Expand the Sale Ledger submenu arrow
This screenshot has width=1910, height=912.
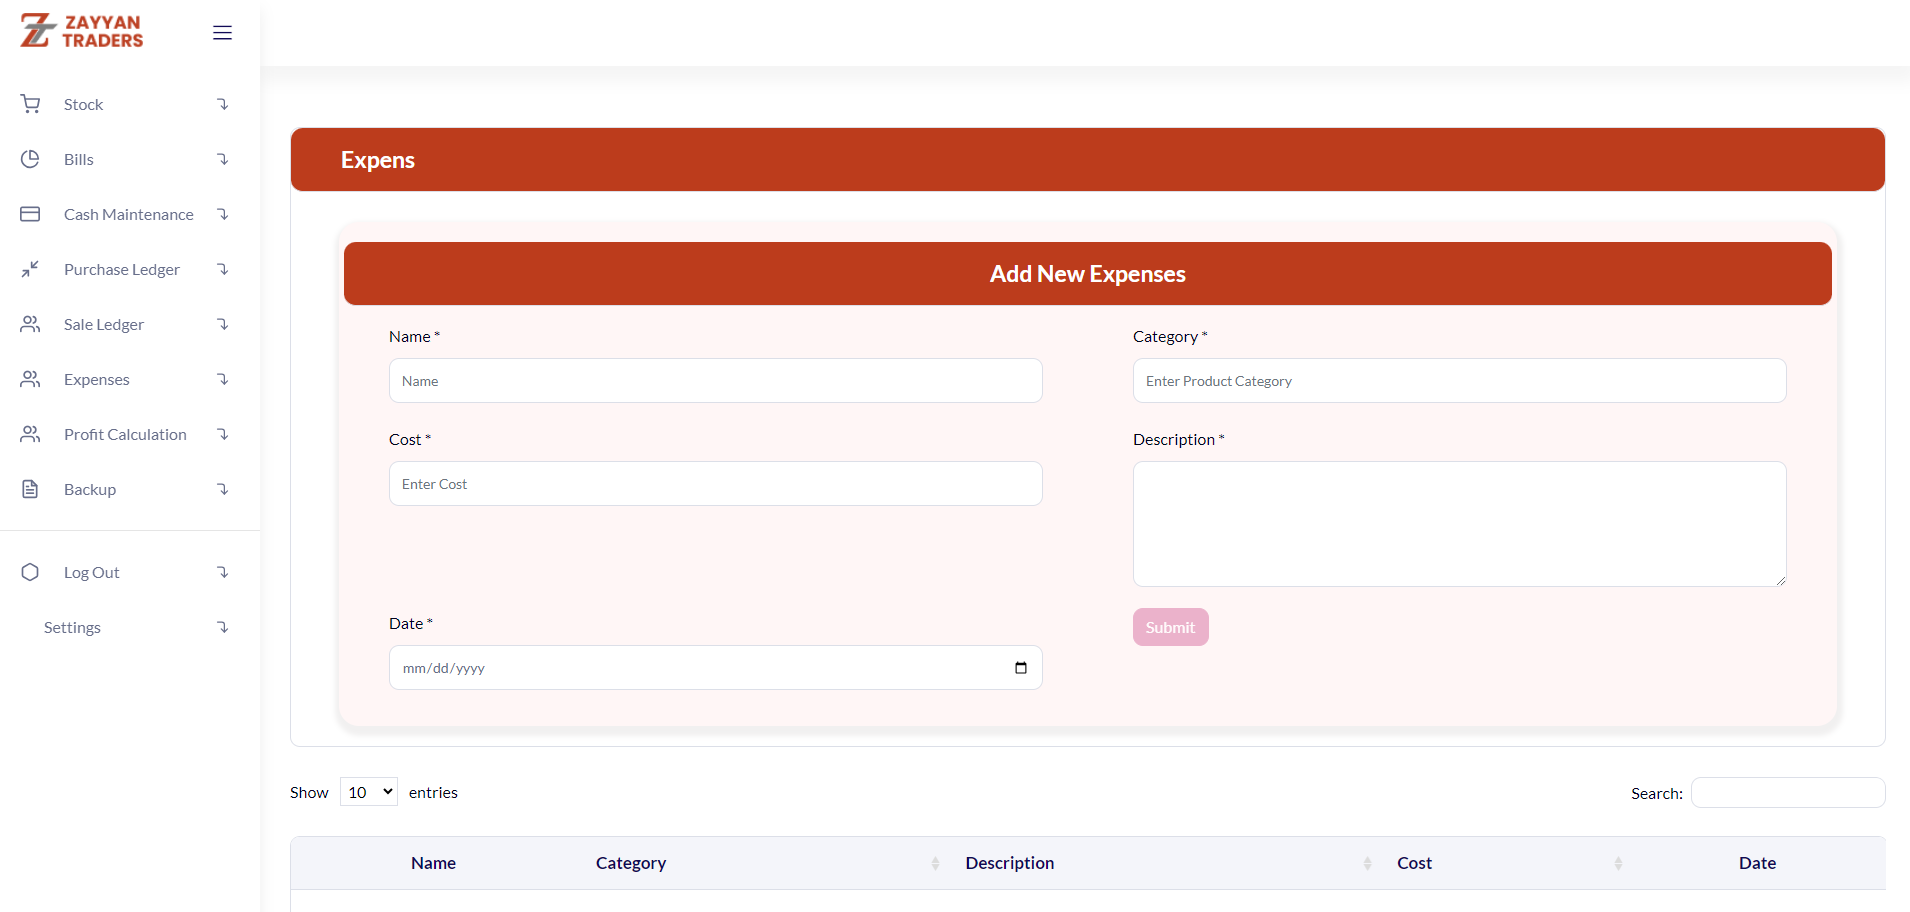coord(223,324)
